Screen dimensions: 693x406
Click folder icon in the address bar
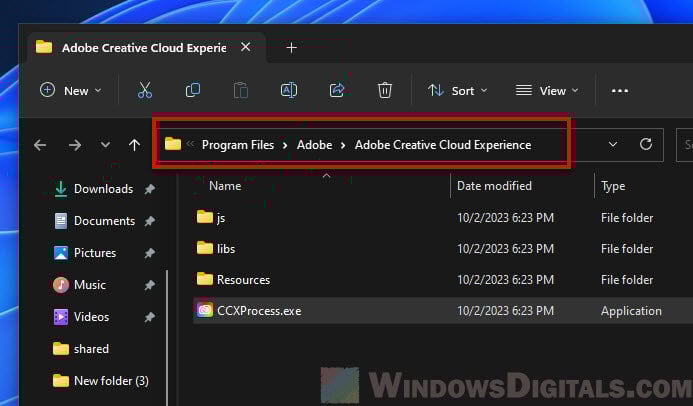pos(173,144)
